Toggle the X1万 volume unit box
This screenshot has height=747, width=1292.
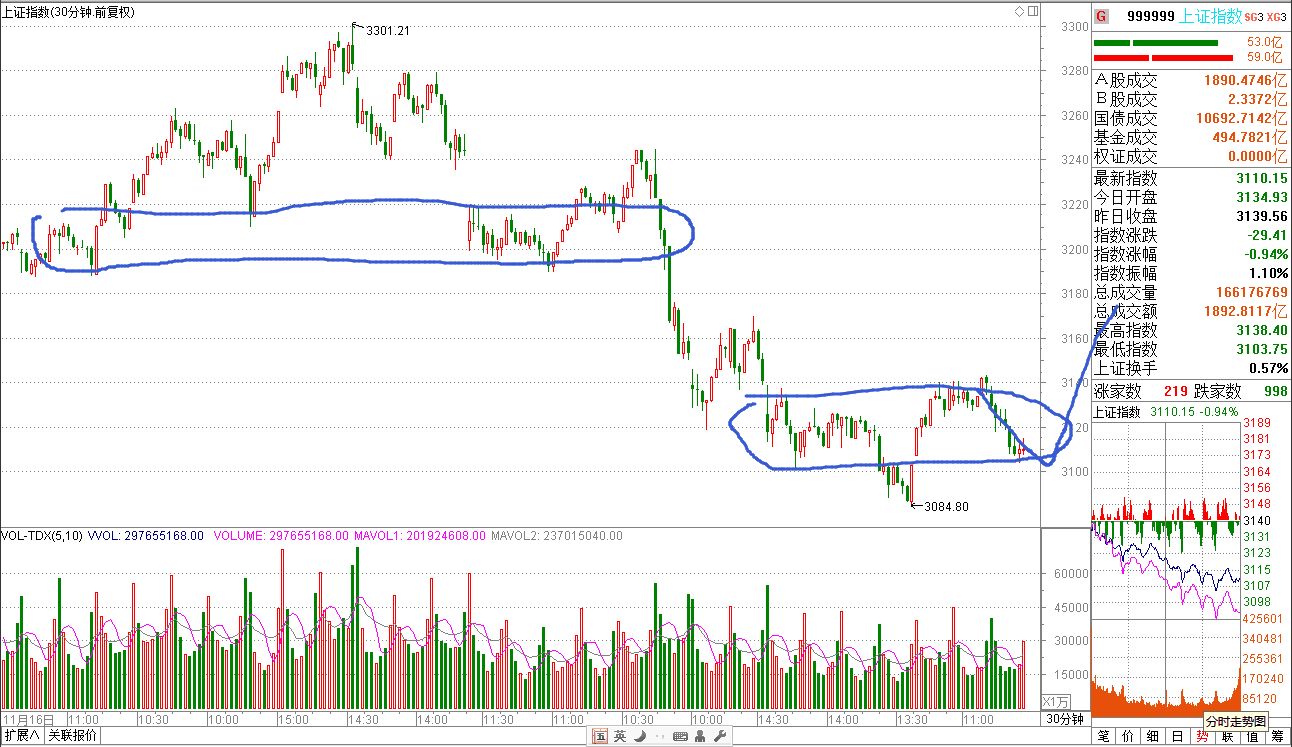pos(1056,701)
